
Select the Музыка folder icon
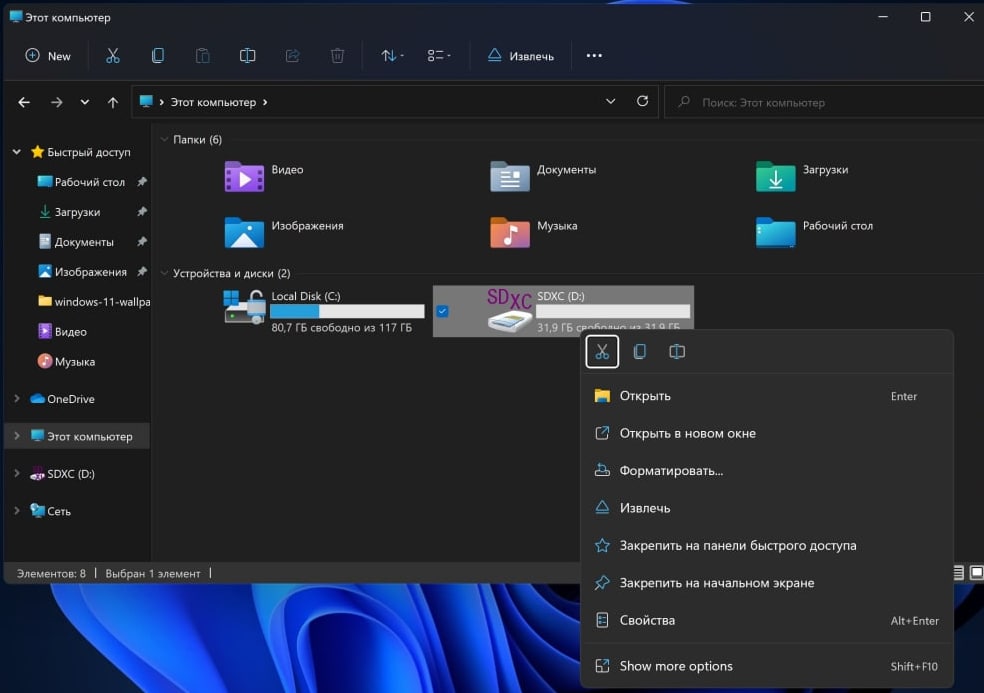pos(510,232)
